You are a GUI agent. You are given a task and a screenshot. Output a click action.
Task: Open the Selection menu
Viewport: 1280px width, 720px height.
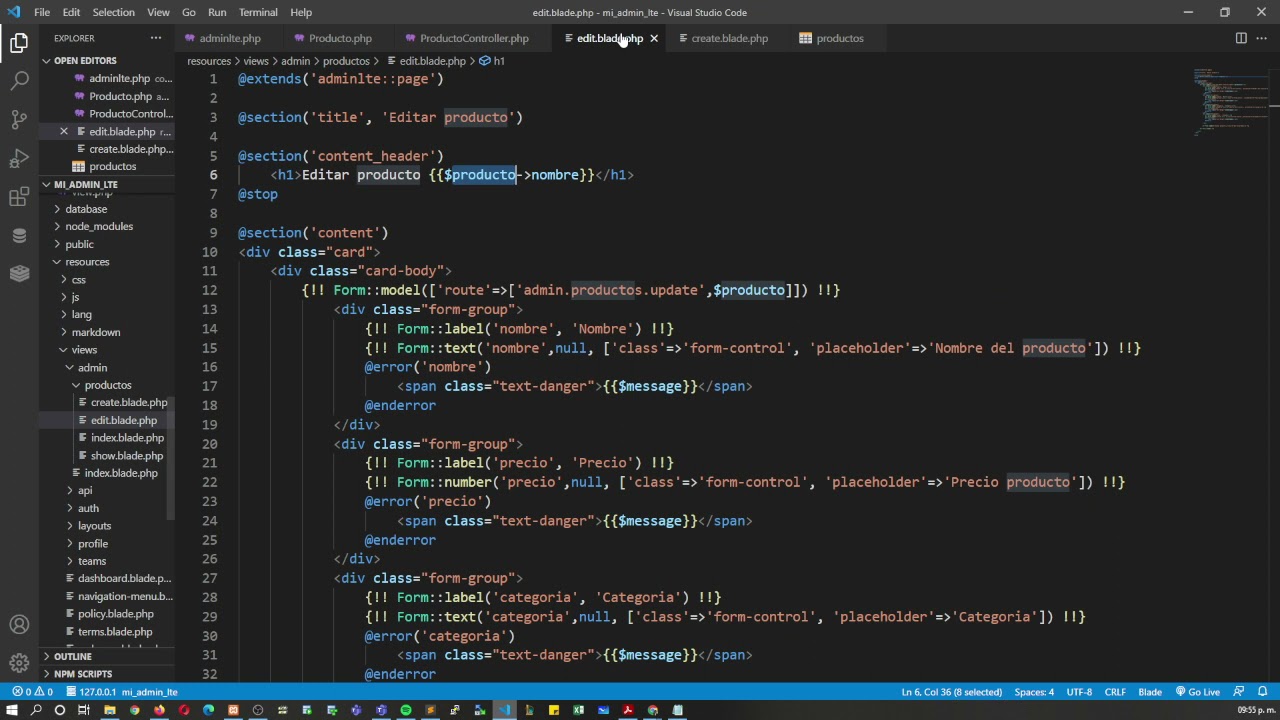[x=113, y=12]
